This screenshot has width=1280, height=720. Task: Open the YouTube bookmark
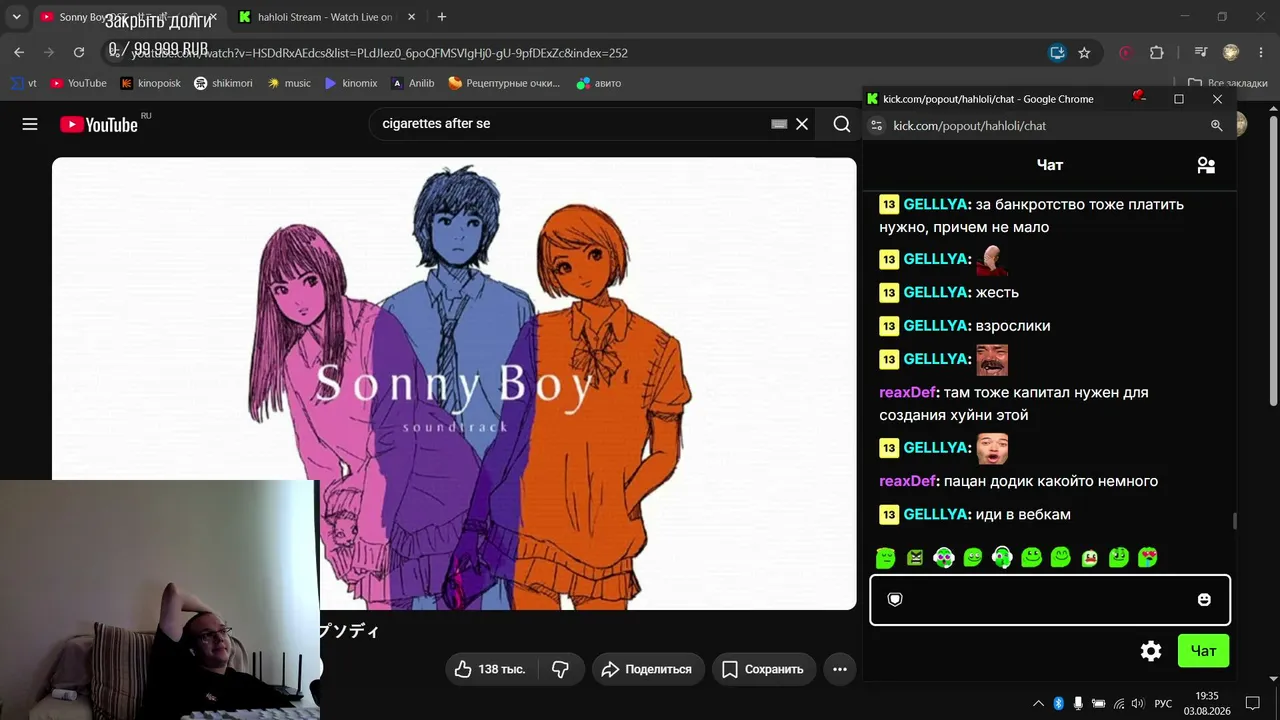point(78,83)
